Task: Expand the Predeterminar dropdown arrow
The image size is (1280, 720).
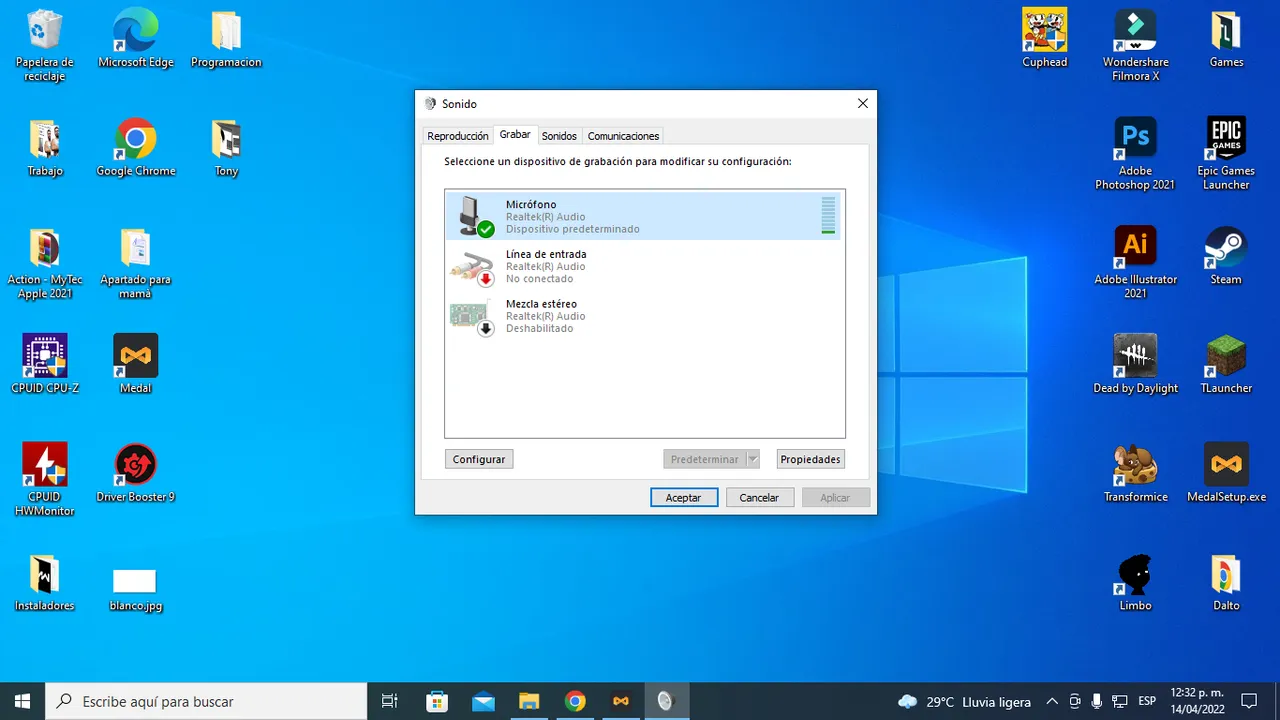Action: (x=753, y=459)
